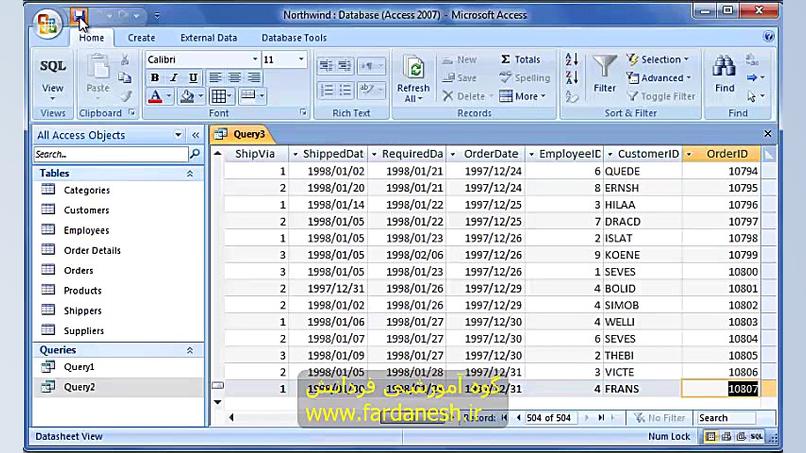806x453 pixels.
Task: Click the navigation pane search box
Action: (x=112, y=154)
